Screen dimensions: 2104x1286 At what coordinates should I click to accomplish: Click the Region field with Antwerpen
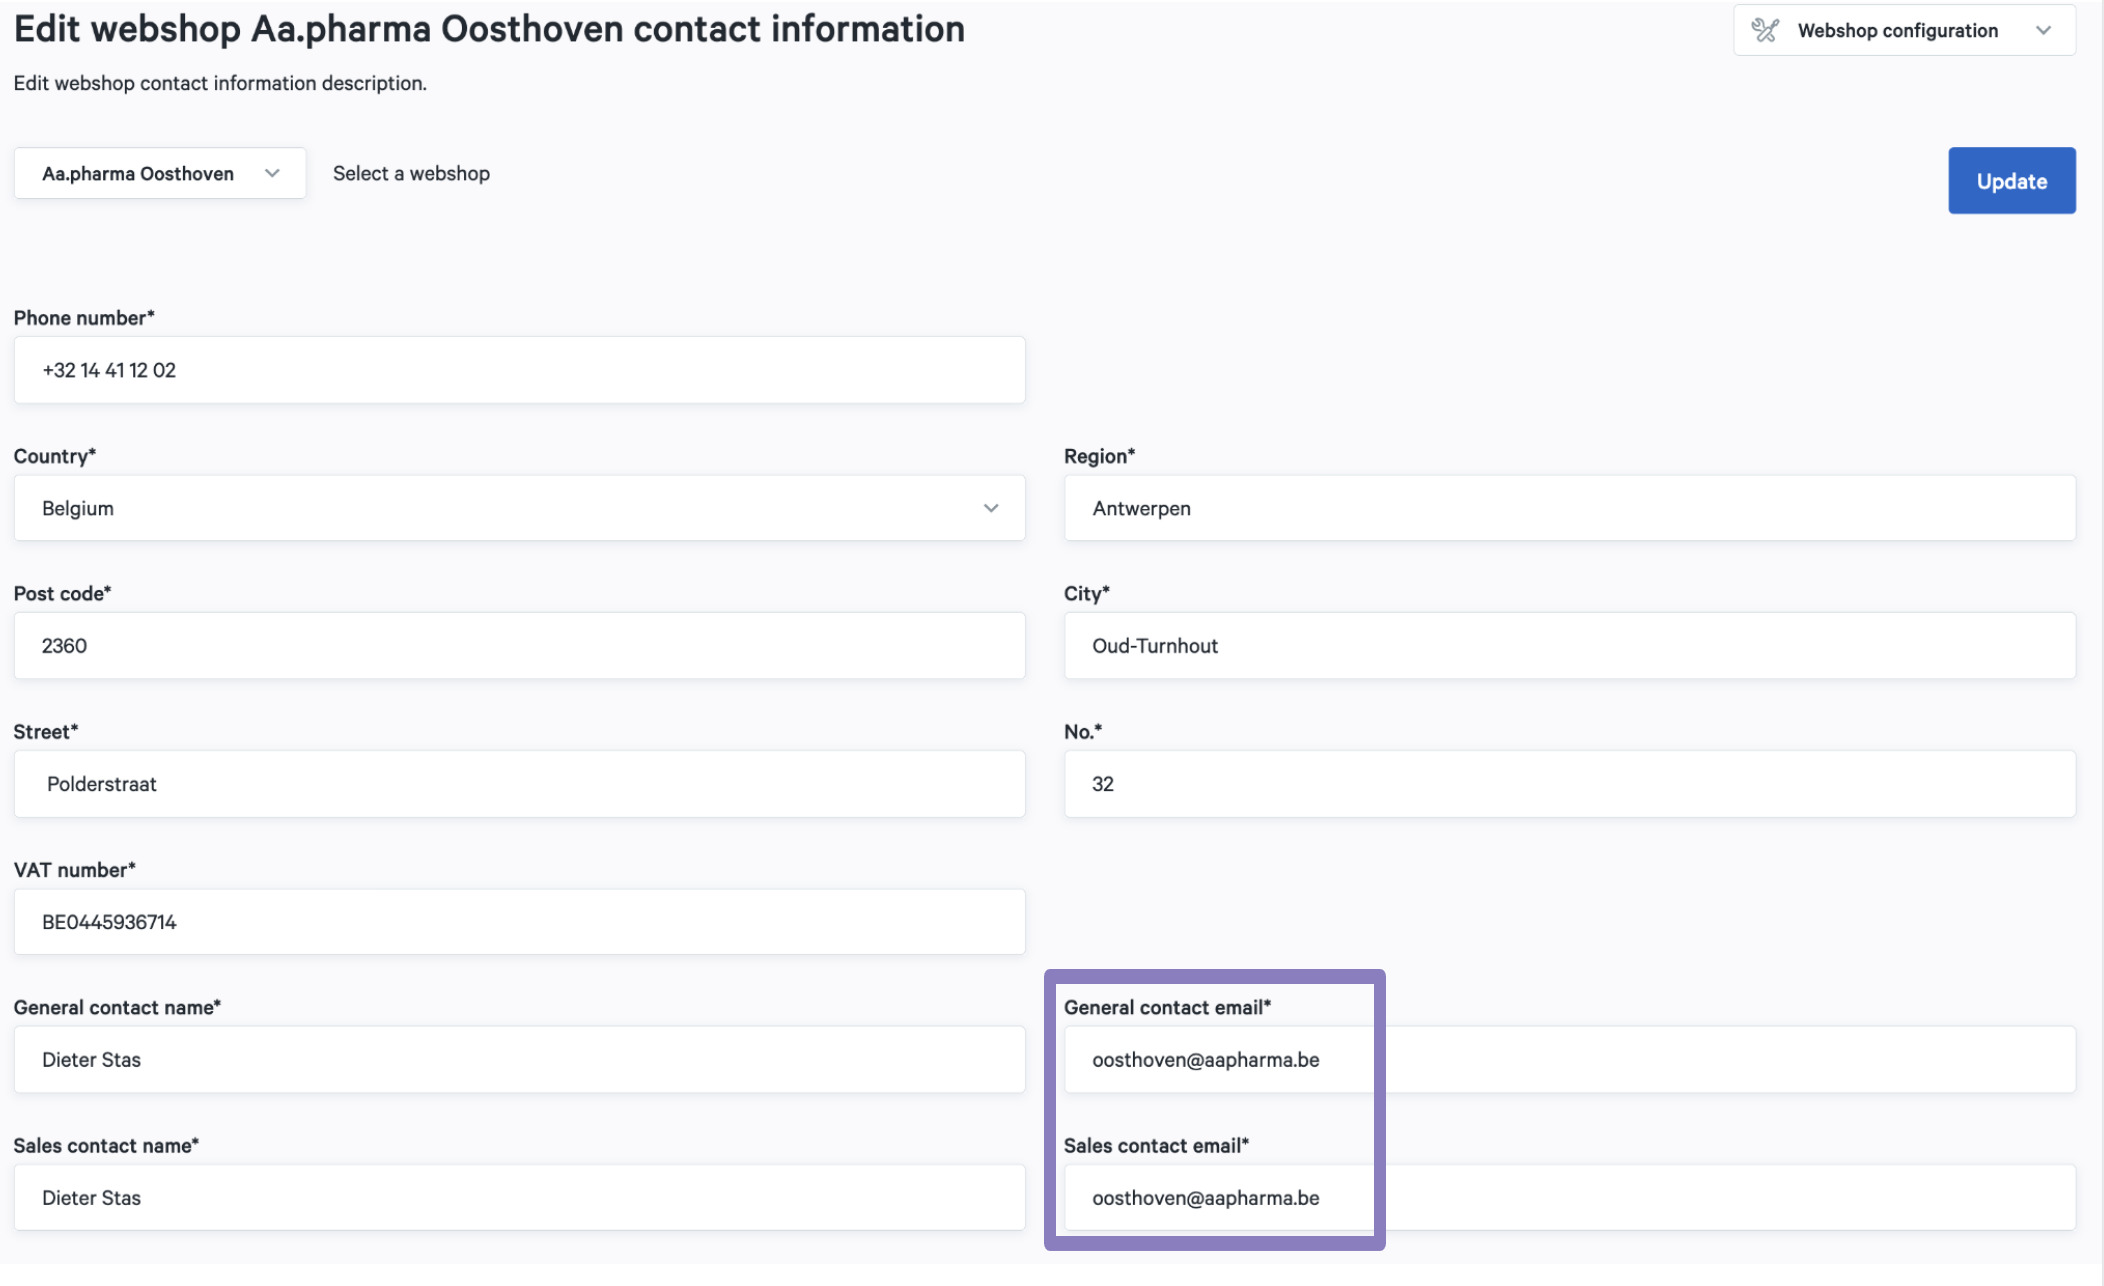[x=1569, y=508]
